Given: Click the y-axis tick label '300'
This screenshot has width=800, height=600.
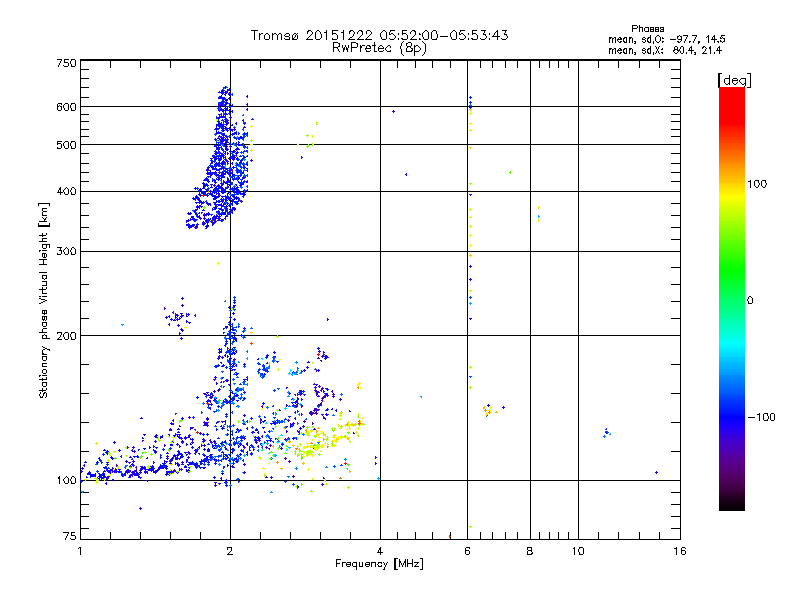Looking at the screenshot, I should (66, 252).
